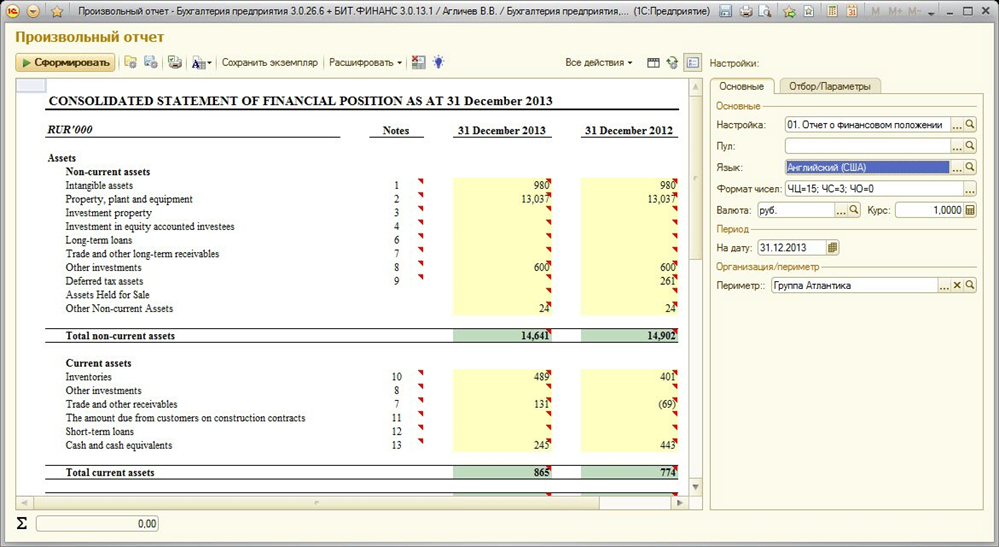Open the Расшифровать dropdown menu
This screenshot has height=547, width=1000.
click(x=365, y=62)
